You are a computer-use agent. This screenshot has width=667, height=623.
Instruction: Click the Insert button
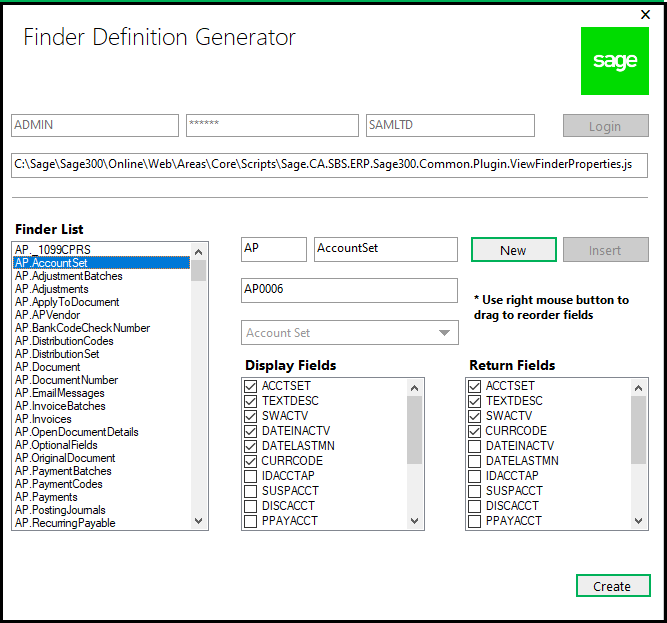[606, 250]
